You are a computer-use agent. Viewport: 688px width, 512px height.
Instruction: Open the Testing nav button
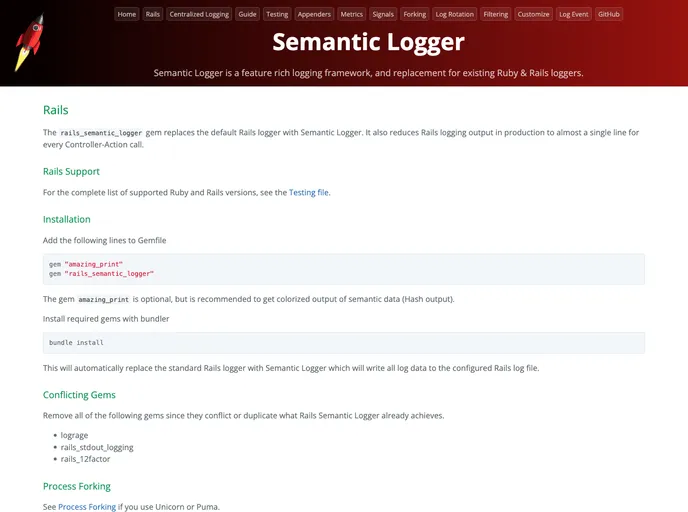[x=277, y=14]
